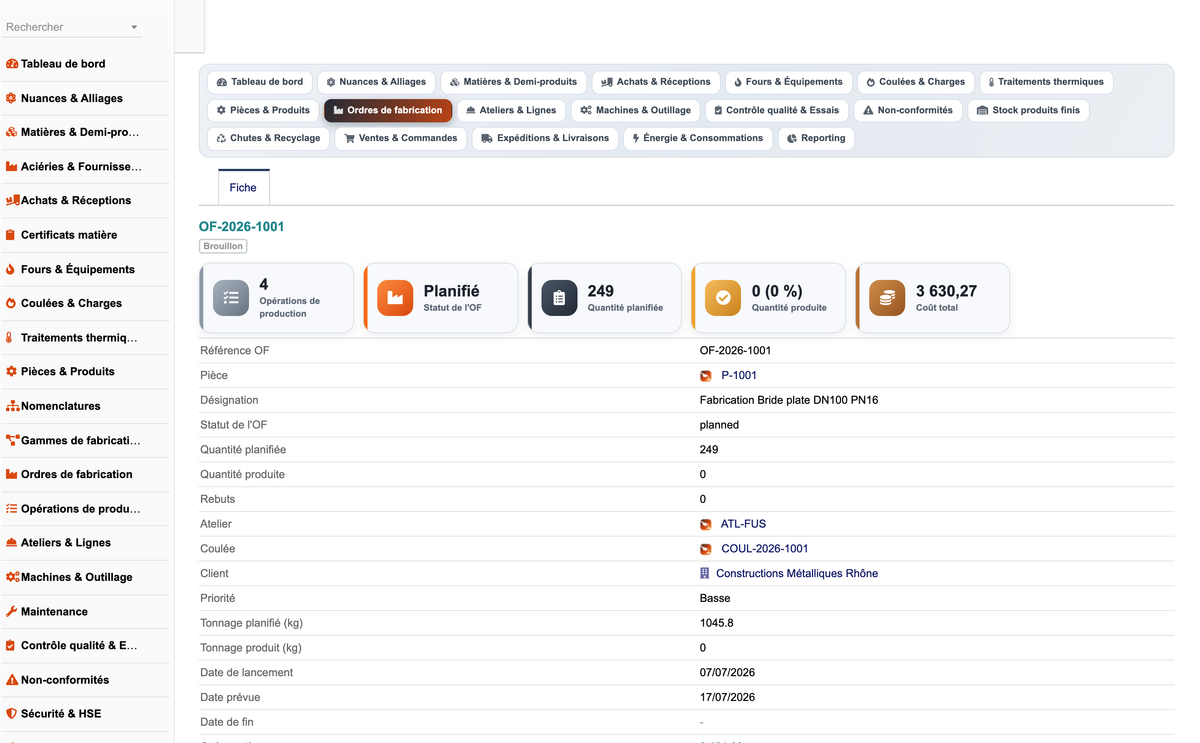This screenshot has height=743, width=1200.
Task: Open Traitements thermiques top menu item
Action: point(1045,82)
